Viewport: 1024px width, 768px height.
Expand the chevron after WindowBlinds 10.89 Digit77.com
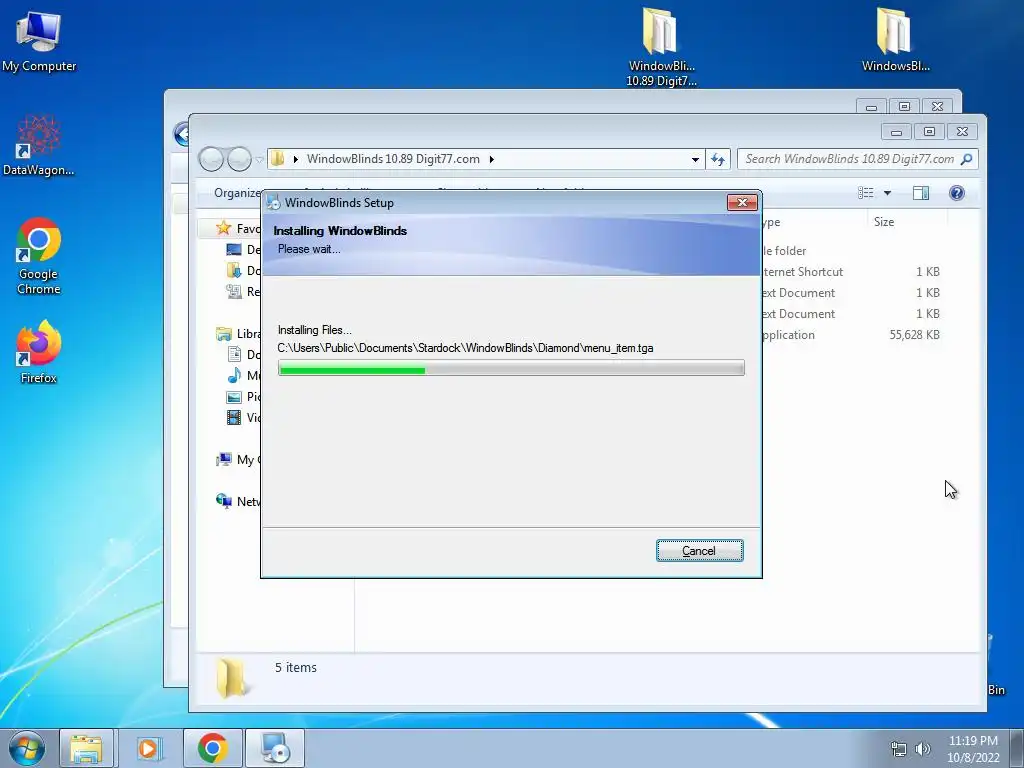(x=492, y=159)
